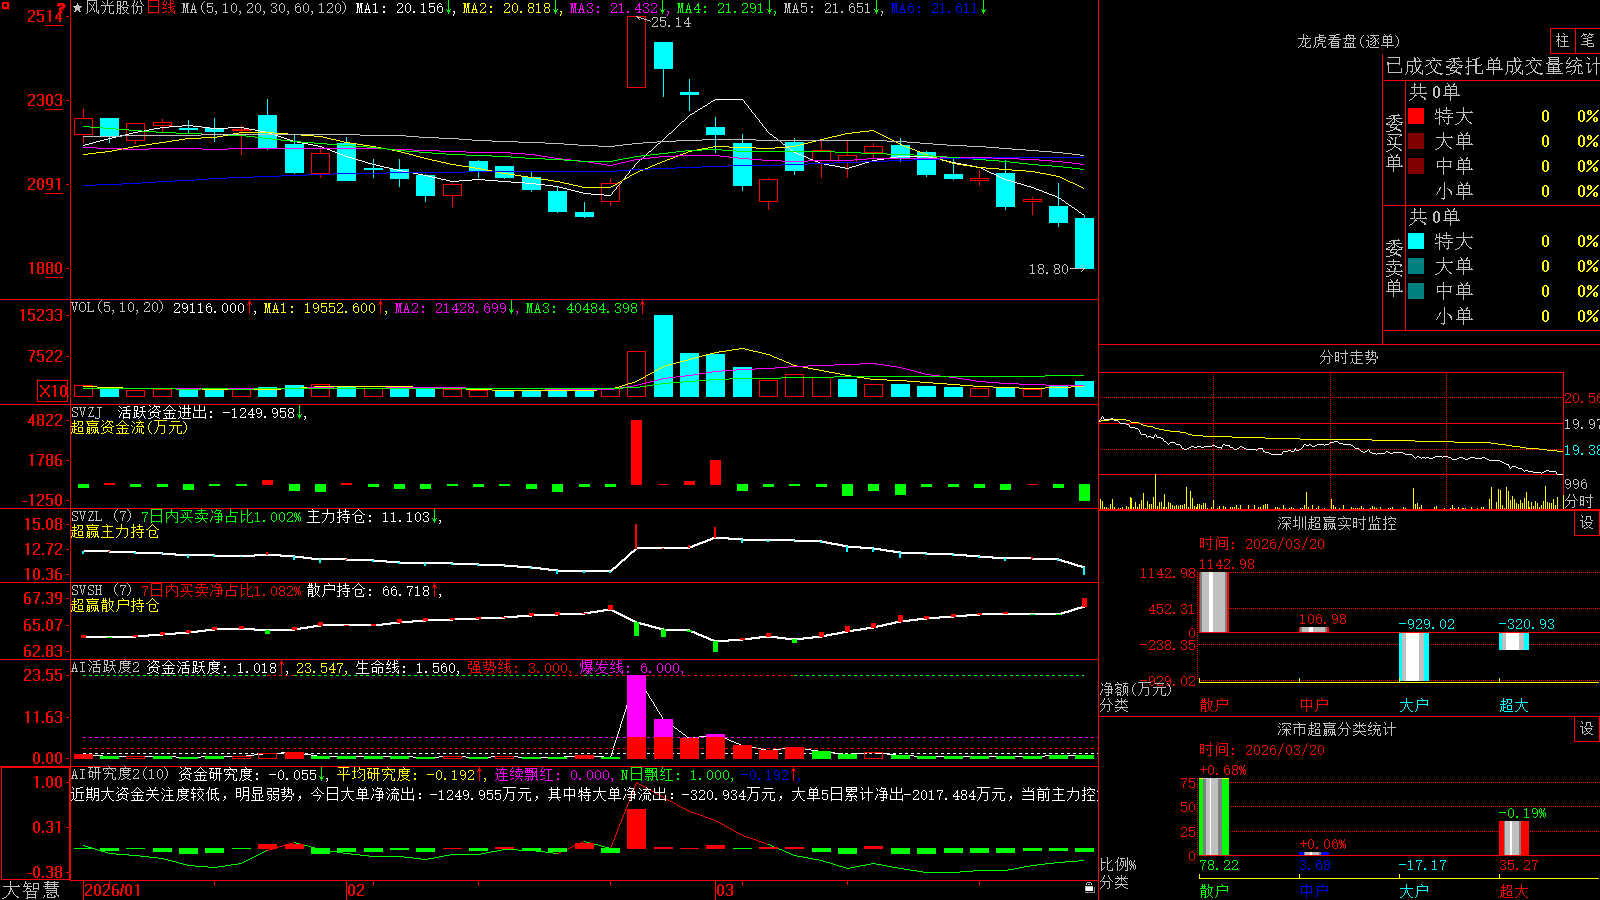The image size is (1600, 900).
Task: Click the star icon before 风光股份
Action: [x=77, y=8]
